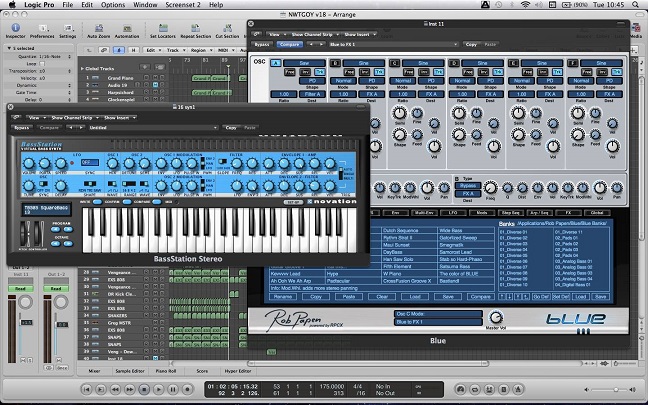Switch to the Mixer tab
The image size is (648, 405).
coord(95,371)
